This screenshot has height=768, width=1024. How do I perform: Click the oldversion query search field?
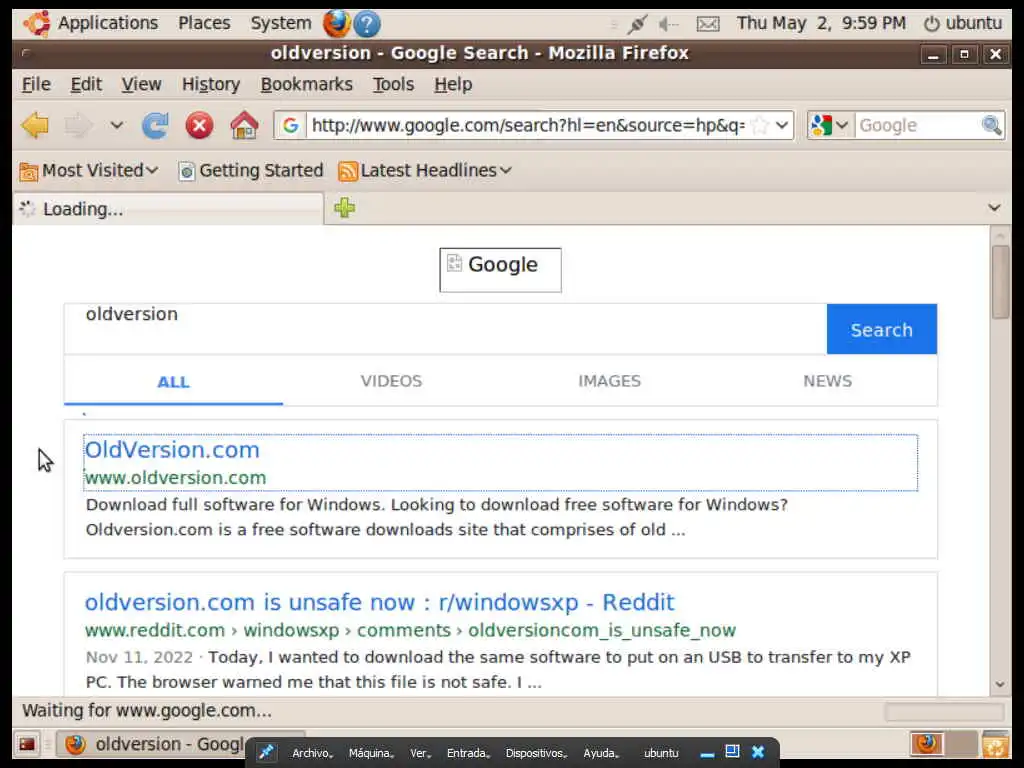tap(445, 328)
